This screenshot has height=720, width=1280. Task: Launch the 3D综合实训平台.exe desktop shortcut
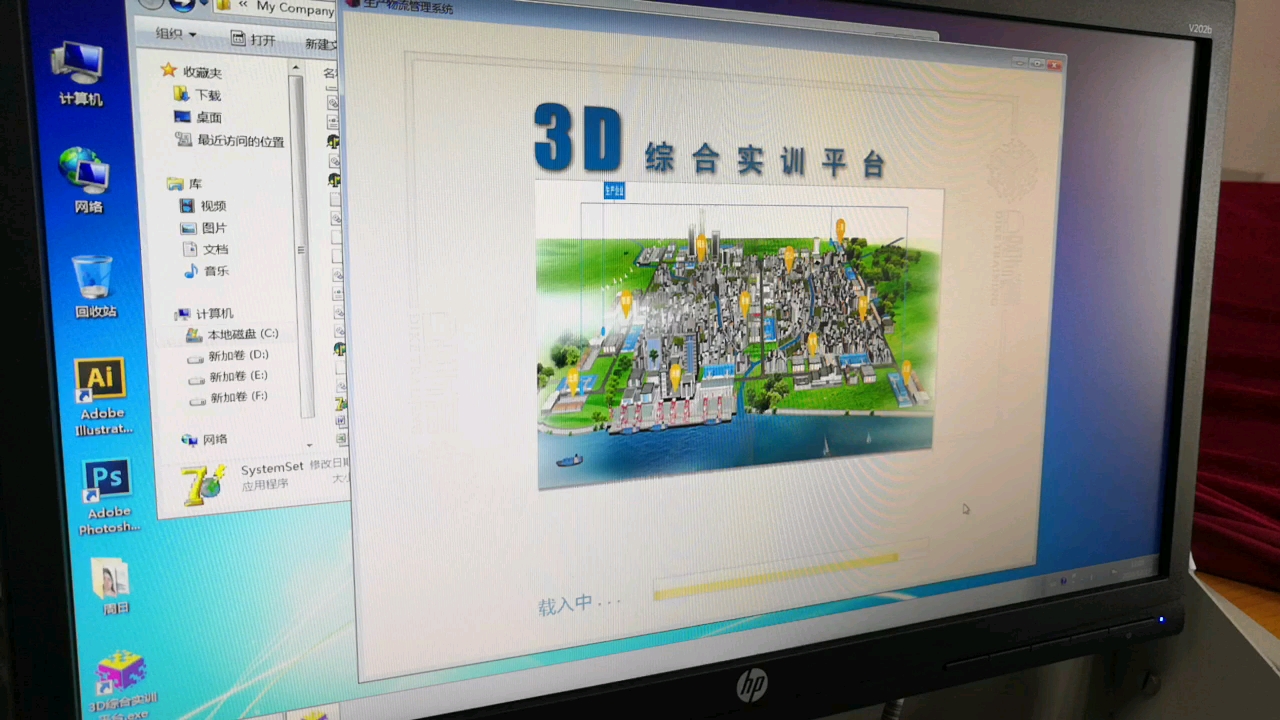click(x=121, y=685)
